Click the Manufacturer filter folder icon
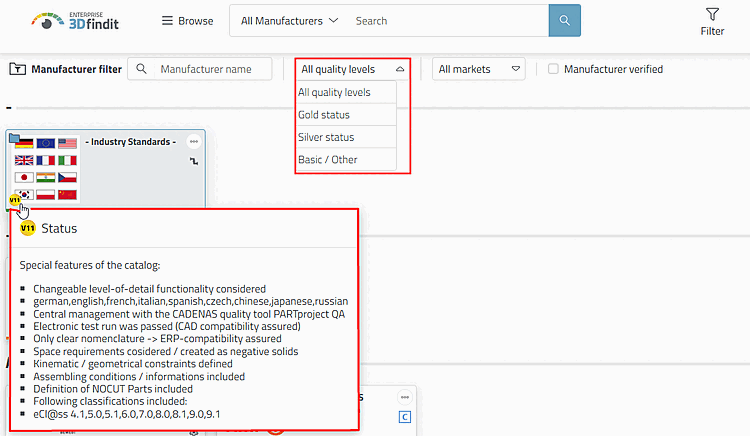 17,69
